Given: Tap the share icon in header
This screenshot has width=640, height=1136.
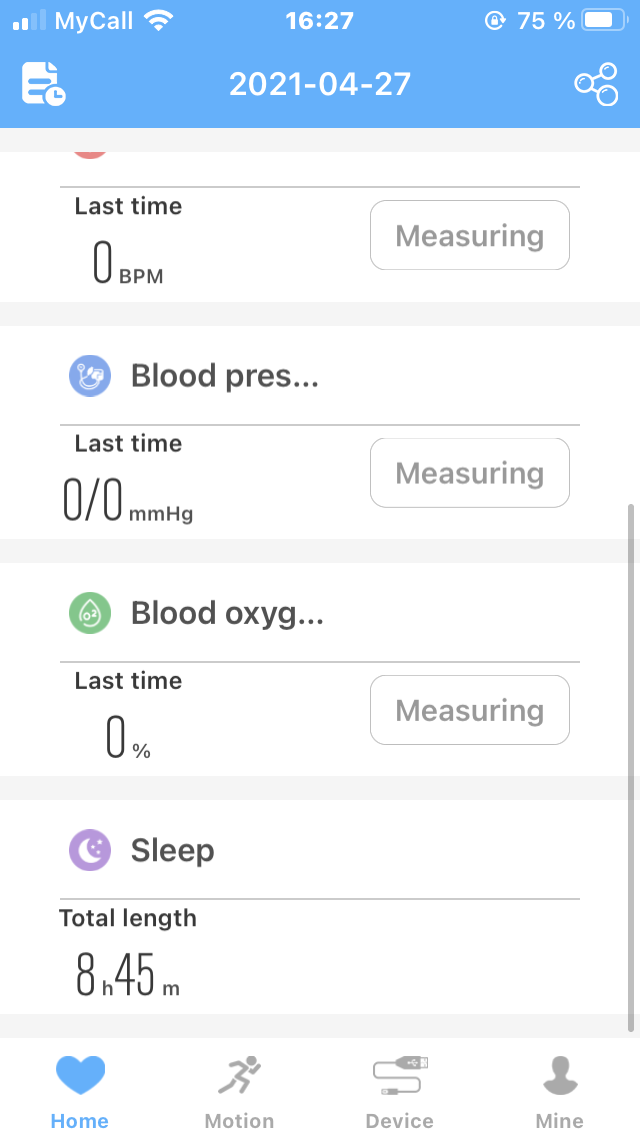Looking at the screenshot, I should tap(596, 83).
